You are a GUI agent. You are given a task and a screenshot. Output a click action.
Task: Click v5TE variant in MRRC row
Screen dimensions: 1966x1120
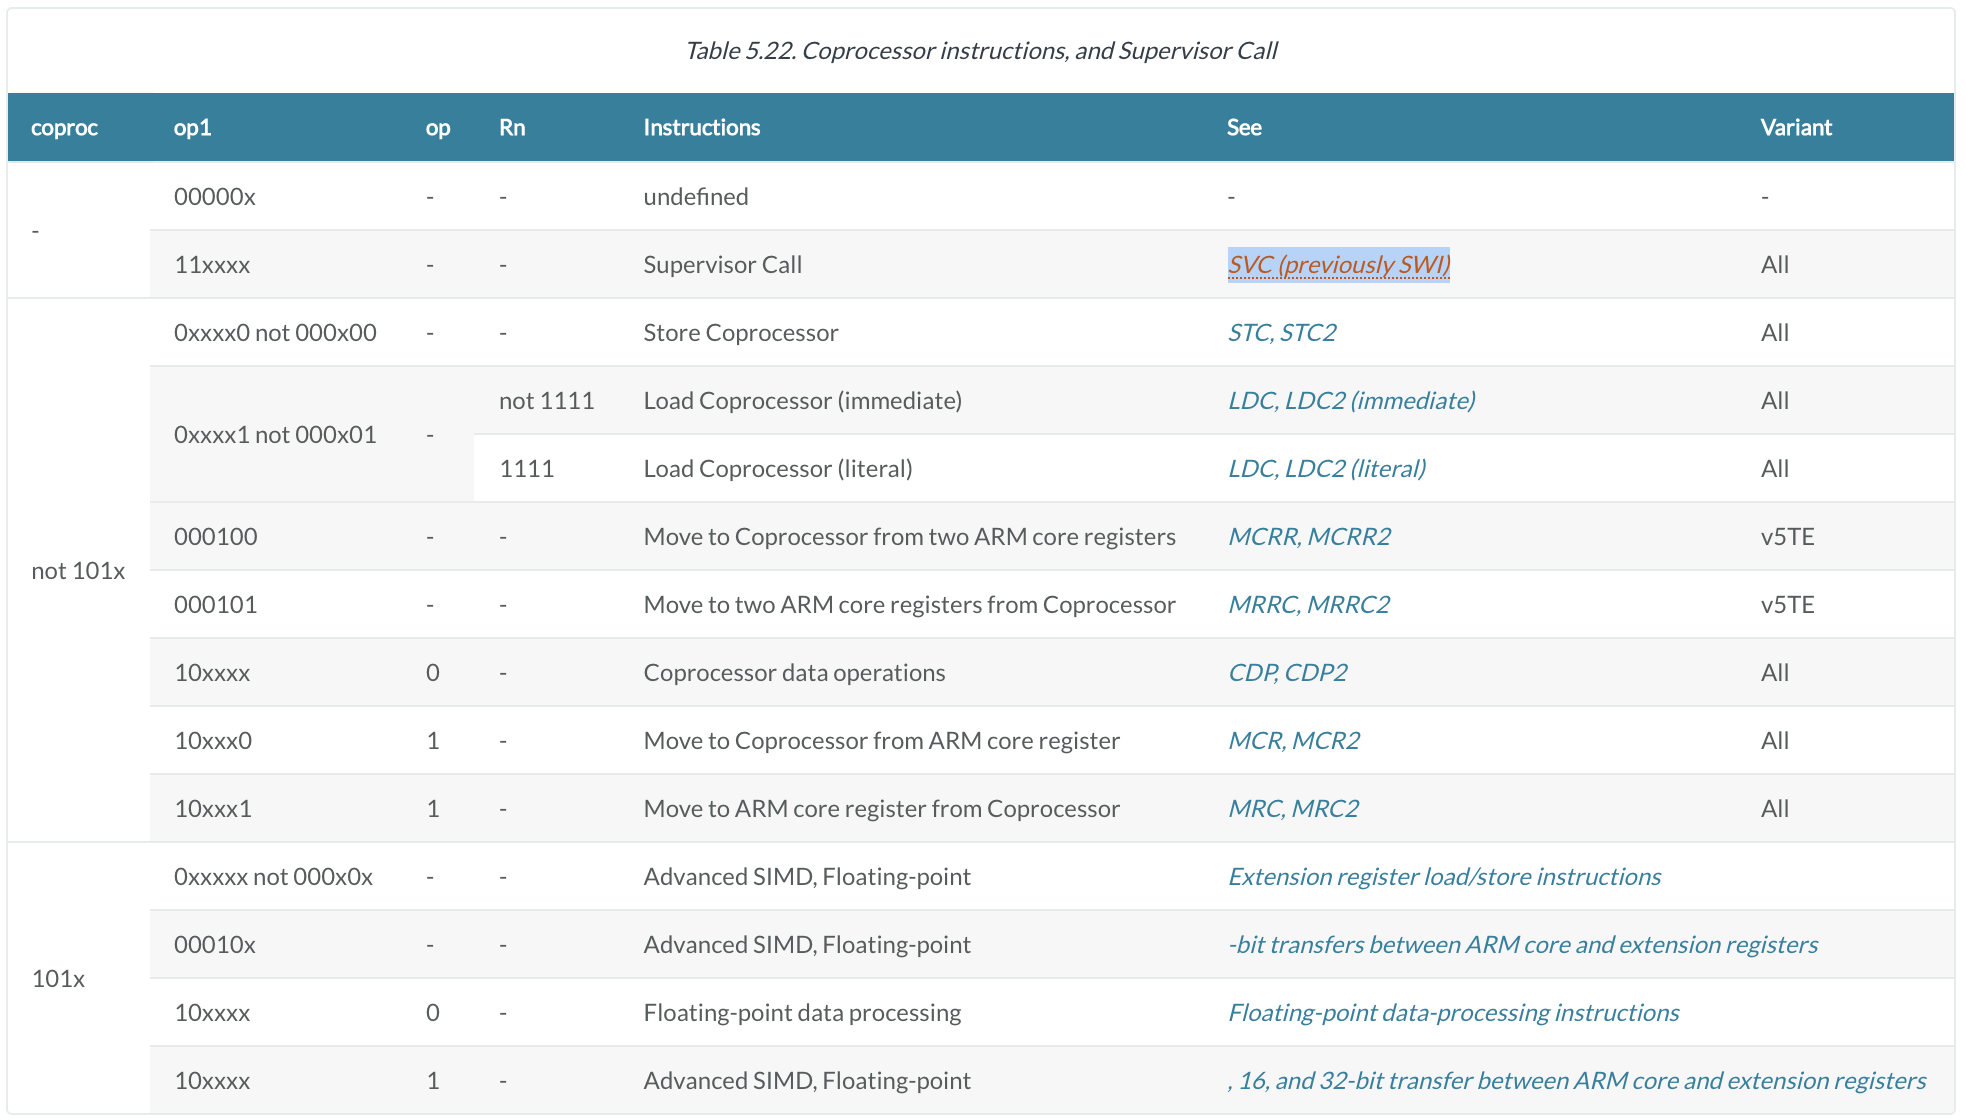(x=1788, y=605)
